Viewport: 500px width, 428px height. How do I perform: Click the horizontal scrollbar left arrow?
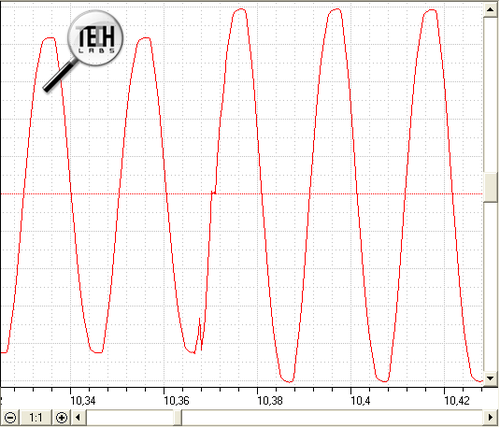click(79, 418)
